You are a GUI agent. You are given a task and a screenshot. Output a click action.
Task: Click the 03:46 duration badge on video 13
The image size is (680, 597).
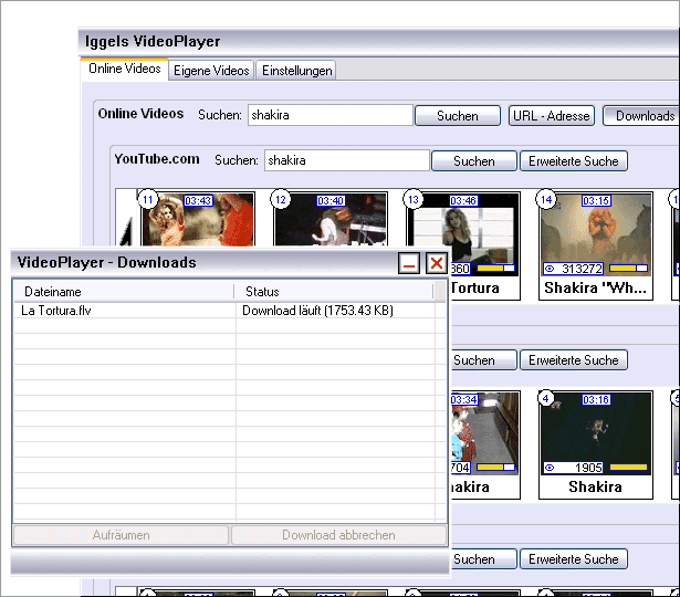click(x=464, y=201)
